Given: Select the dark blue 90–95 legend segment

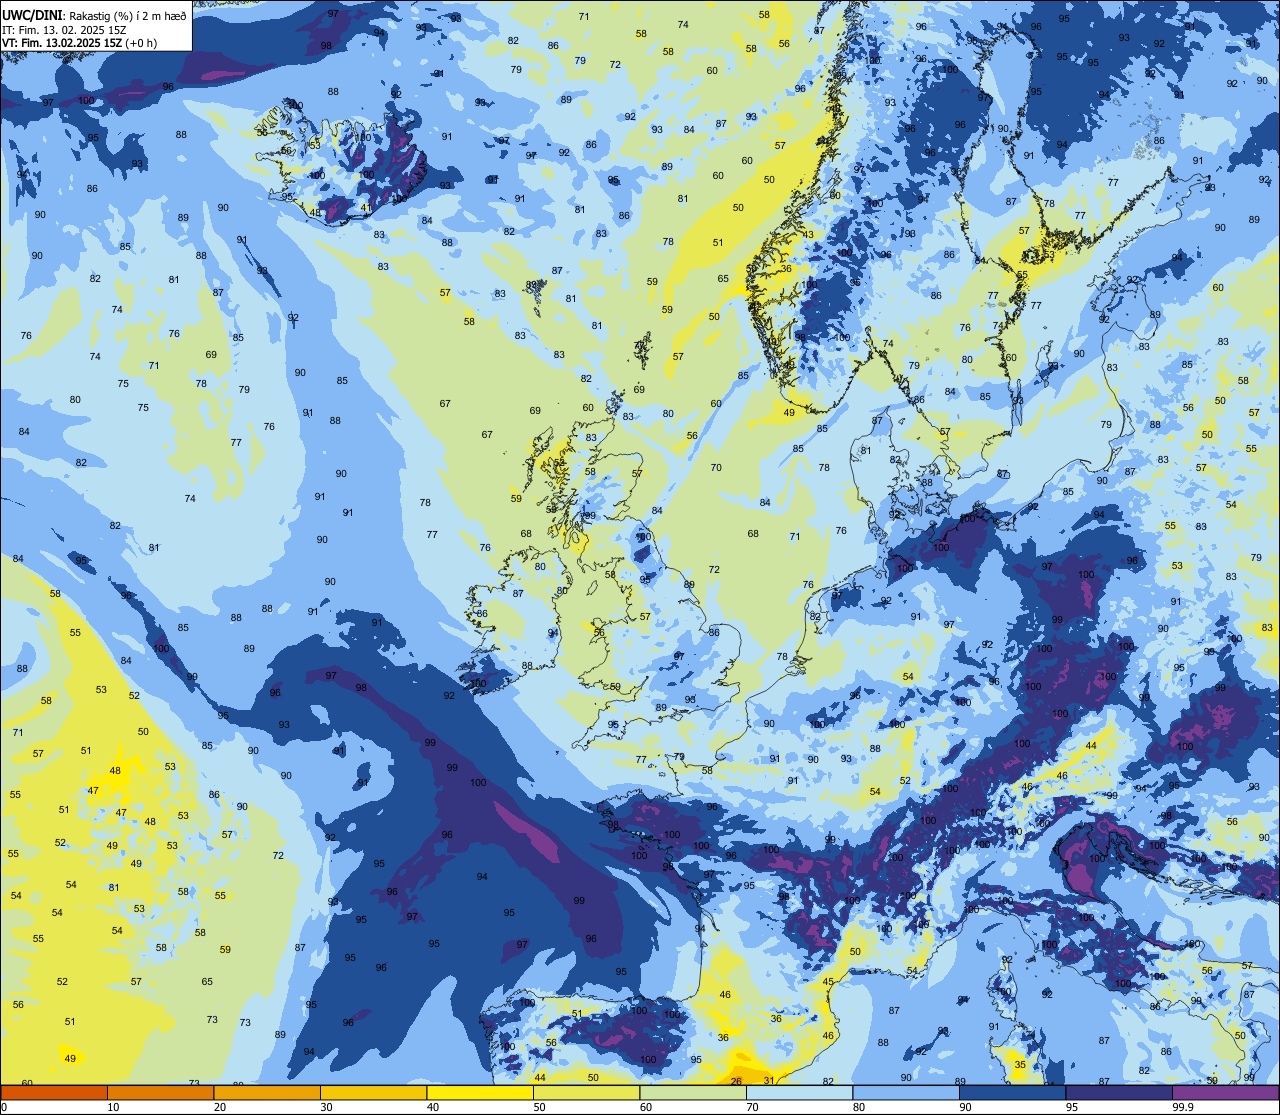Looking at the screenshot, I should click(x=1012, y=1092).
